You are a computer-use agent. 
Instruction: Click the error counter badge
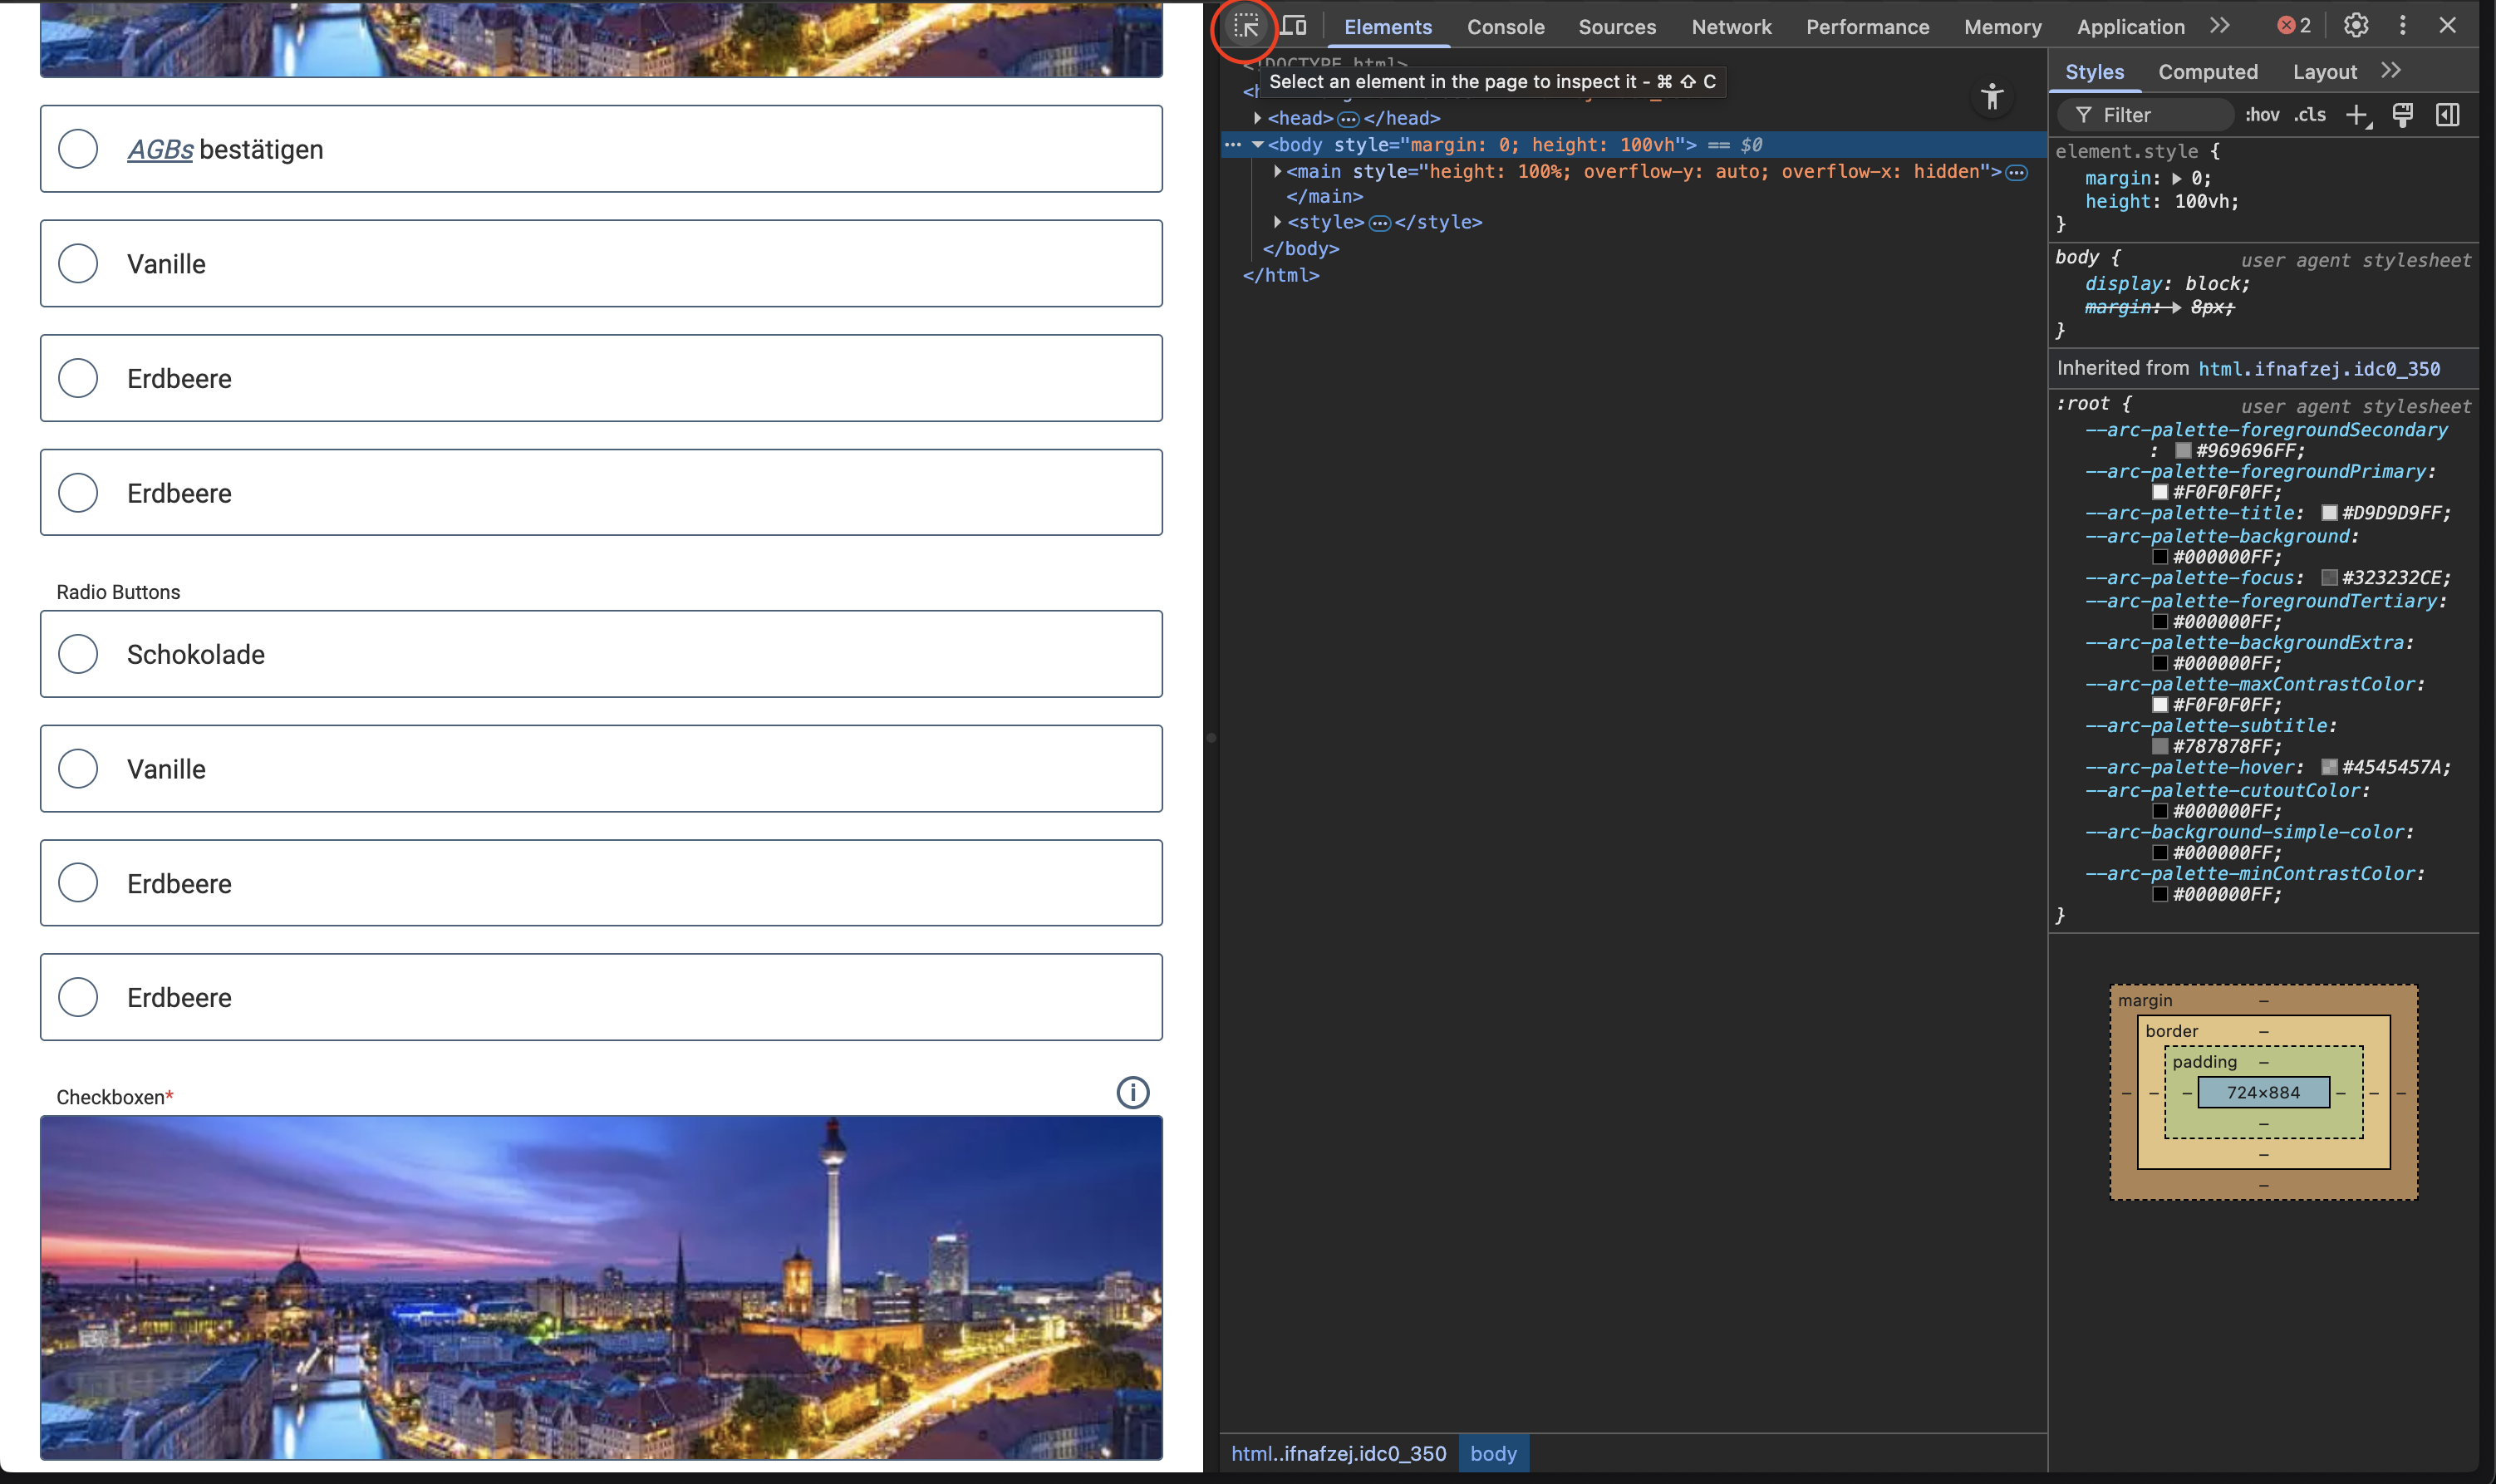click(2290, 25)
